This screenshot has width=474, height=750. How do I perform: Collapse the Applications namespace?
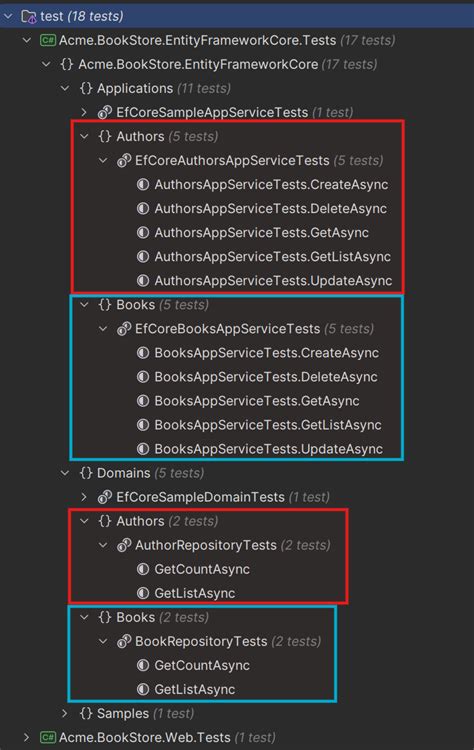65,88
